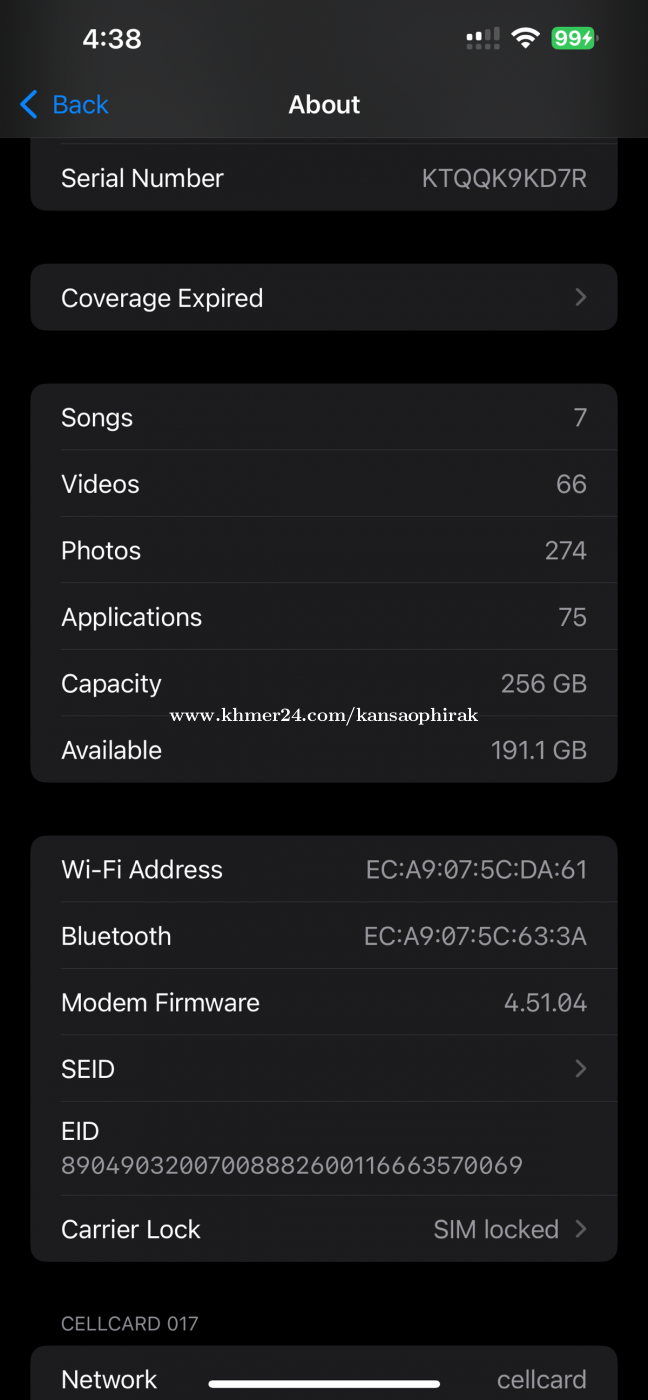Tap the blue Back chevron icon

28,104
